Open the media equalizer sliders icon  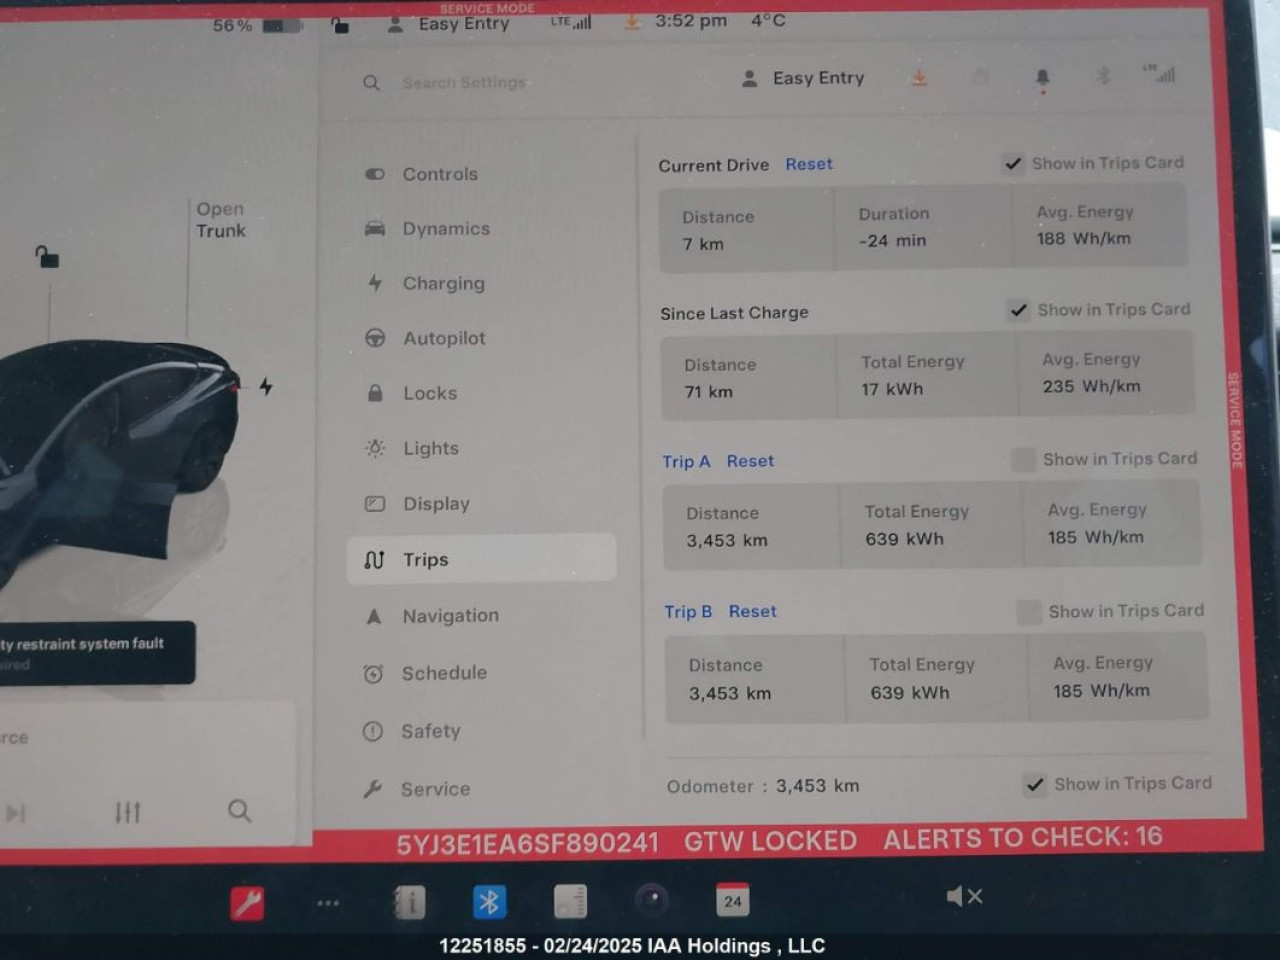tap(128, 812)
